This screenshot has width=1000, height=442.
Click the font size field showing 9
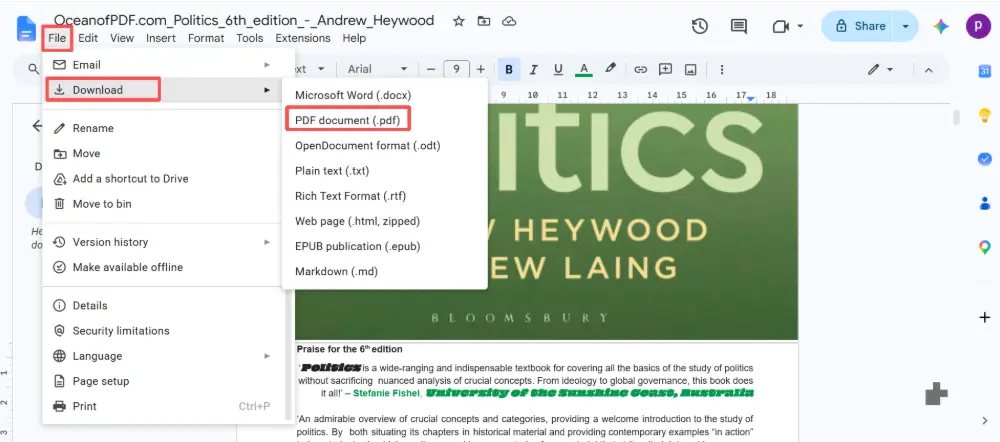pos(456,70)
